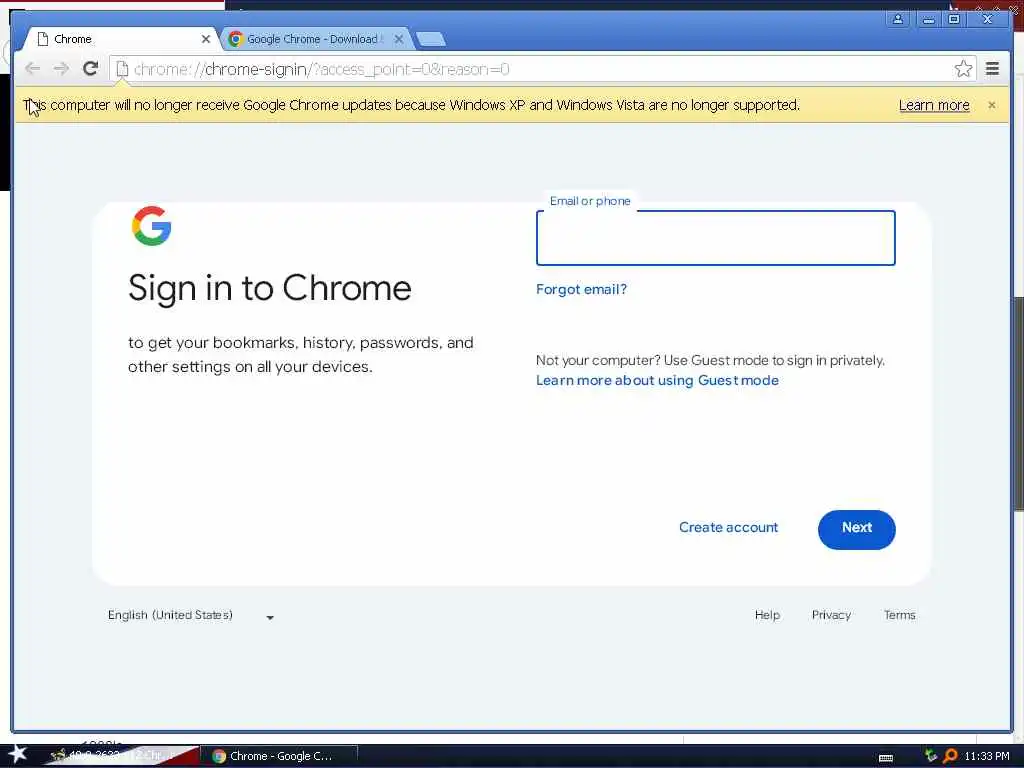Open the Help link in footer
The image size is (1024, 768).
[767, 615]
